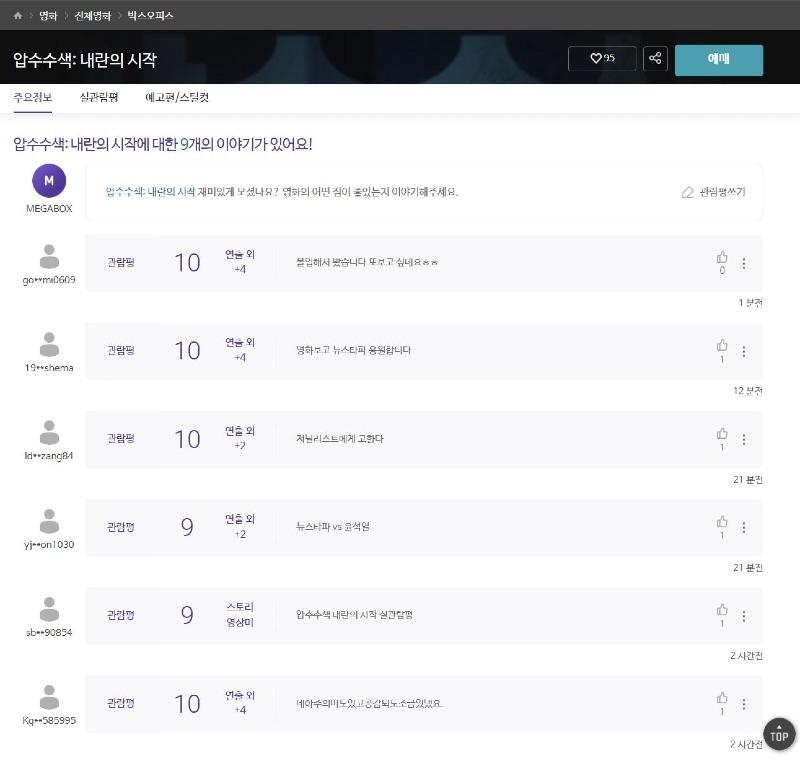Open more options for Kg**585995 review

(744, 704)
